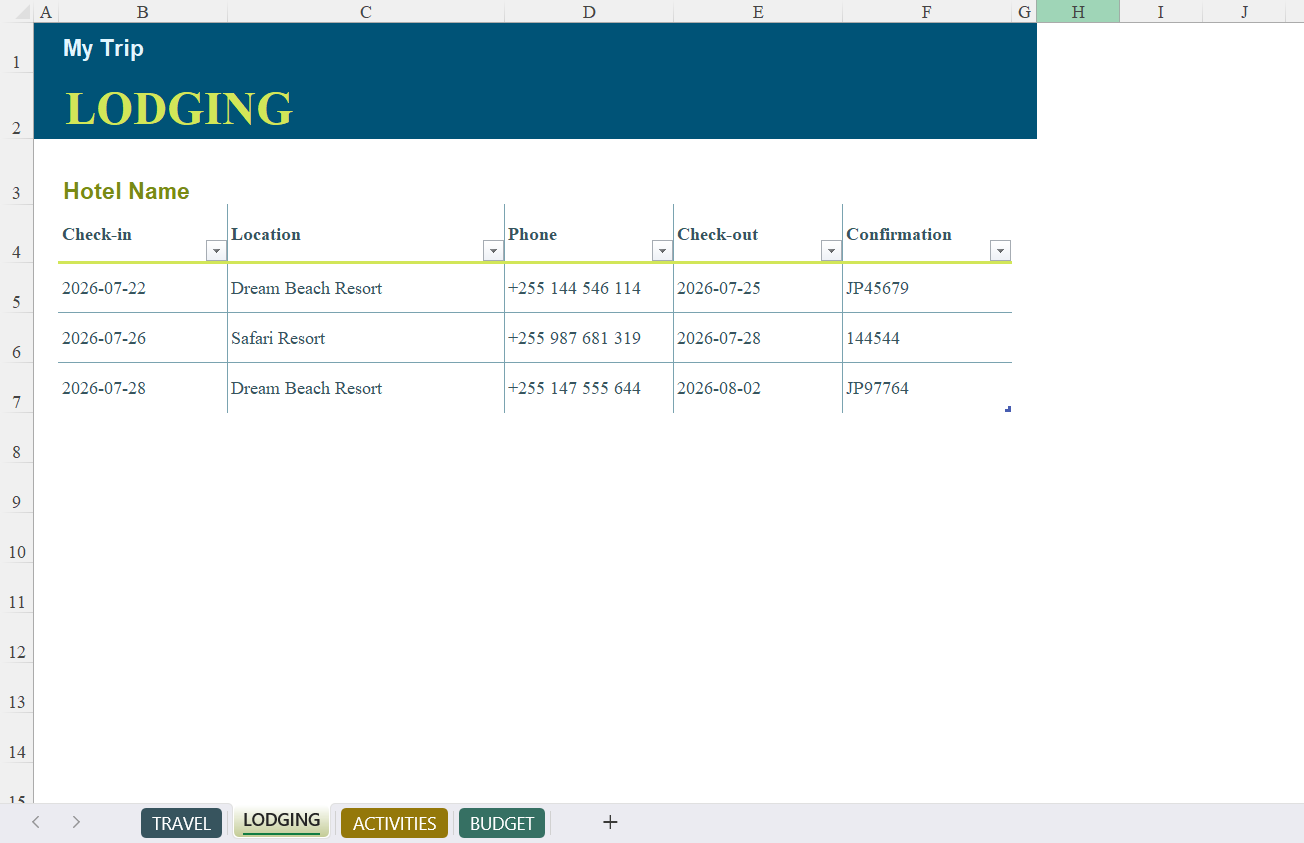Select column B header
This screenshot has width=1304, height=843.
coord(143,12)
